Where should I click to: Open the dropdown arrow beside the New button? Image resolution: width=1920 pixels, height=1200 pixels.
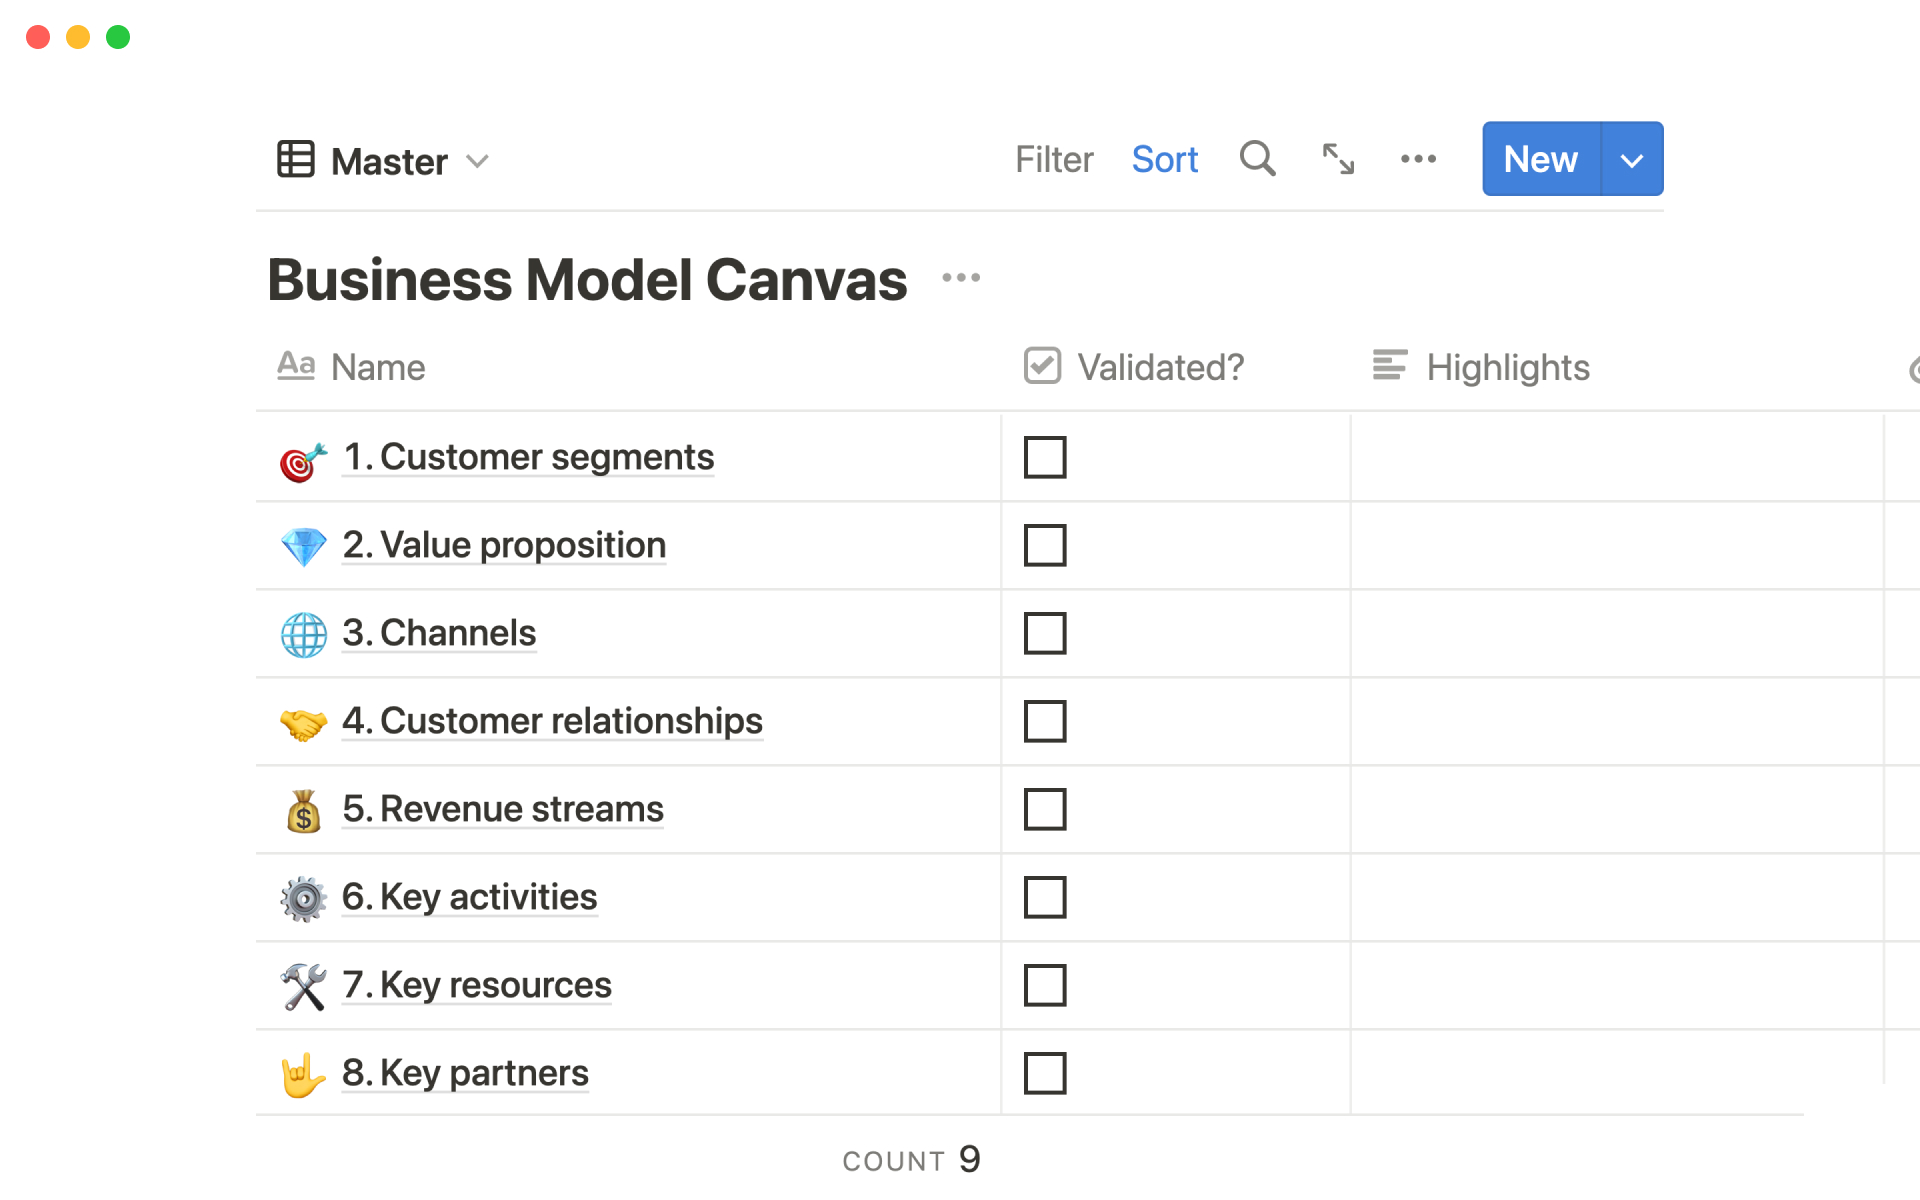click(x=1631, y=160)
